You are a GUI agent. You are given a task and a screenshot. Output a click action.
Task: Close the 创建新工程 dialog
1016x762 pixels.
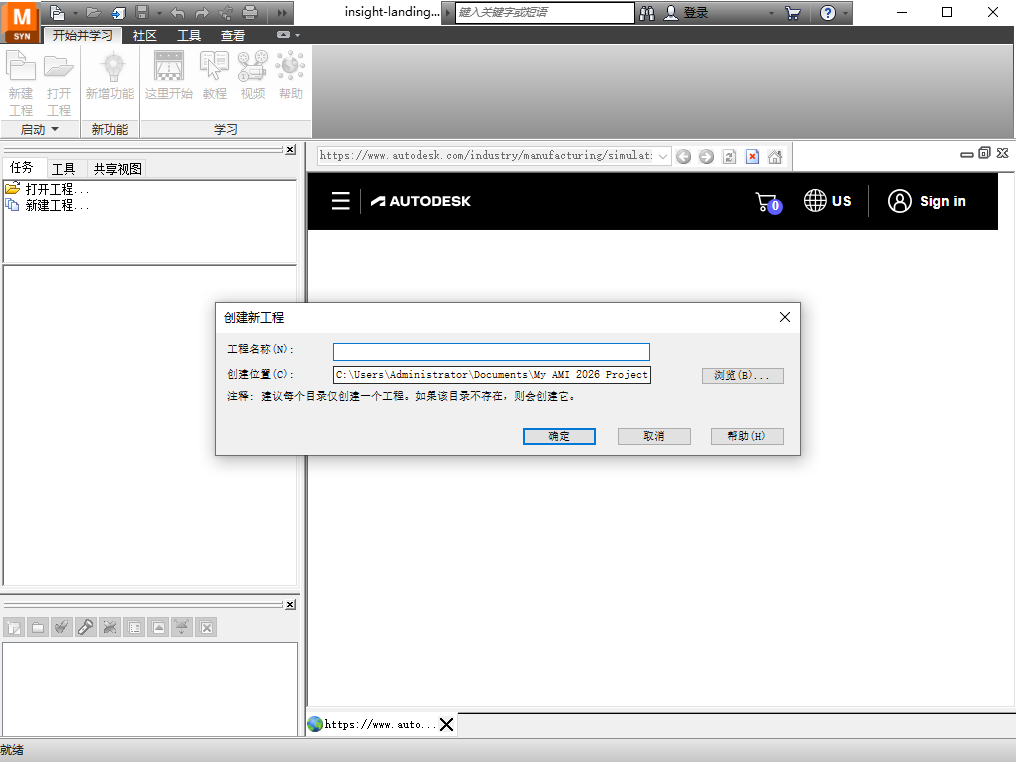pos(784,317)
